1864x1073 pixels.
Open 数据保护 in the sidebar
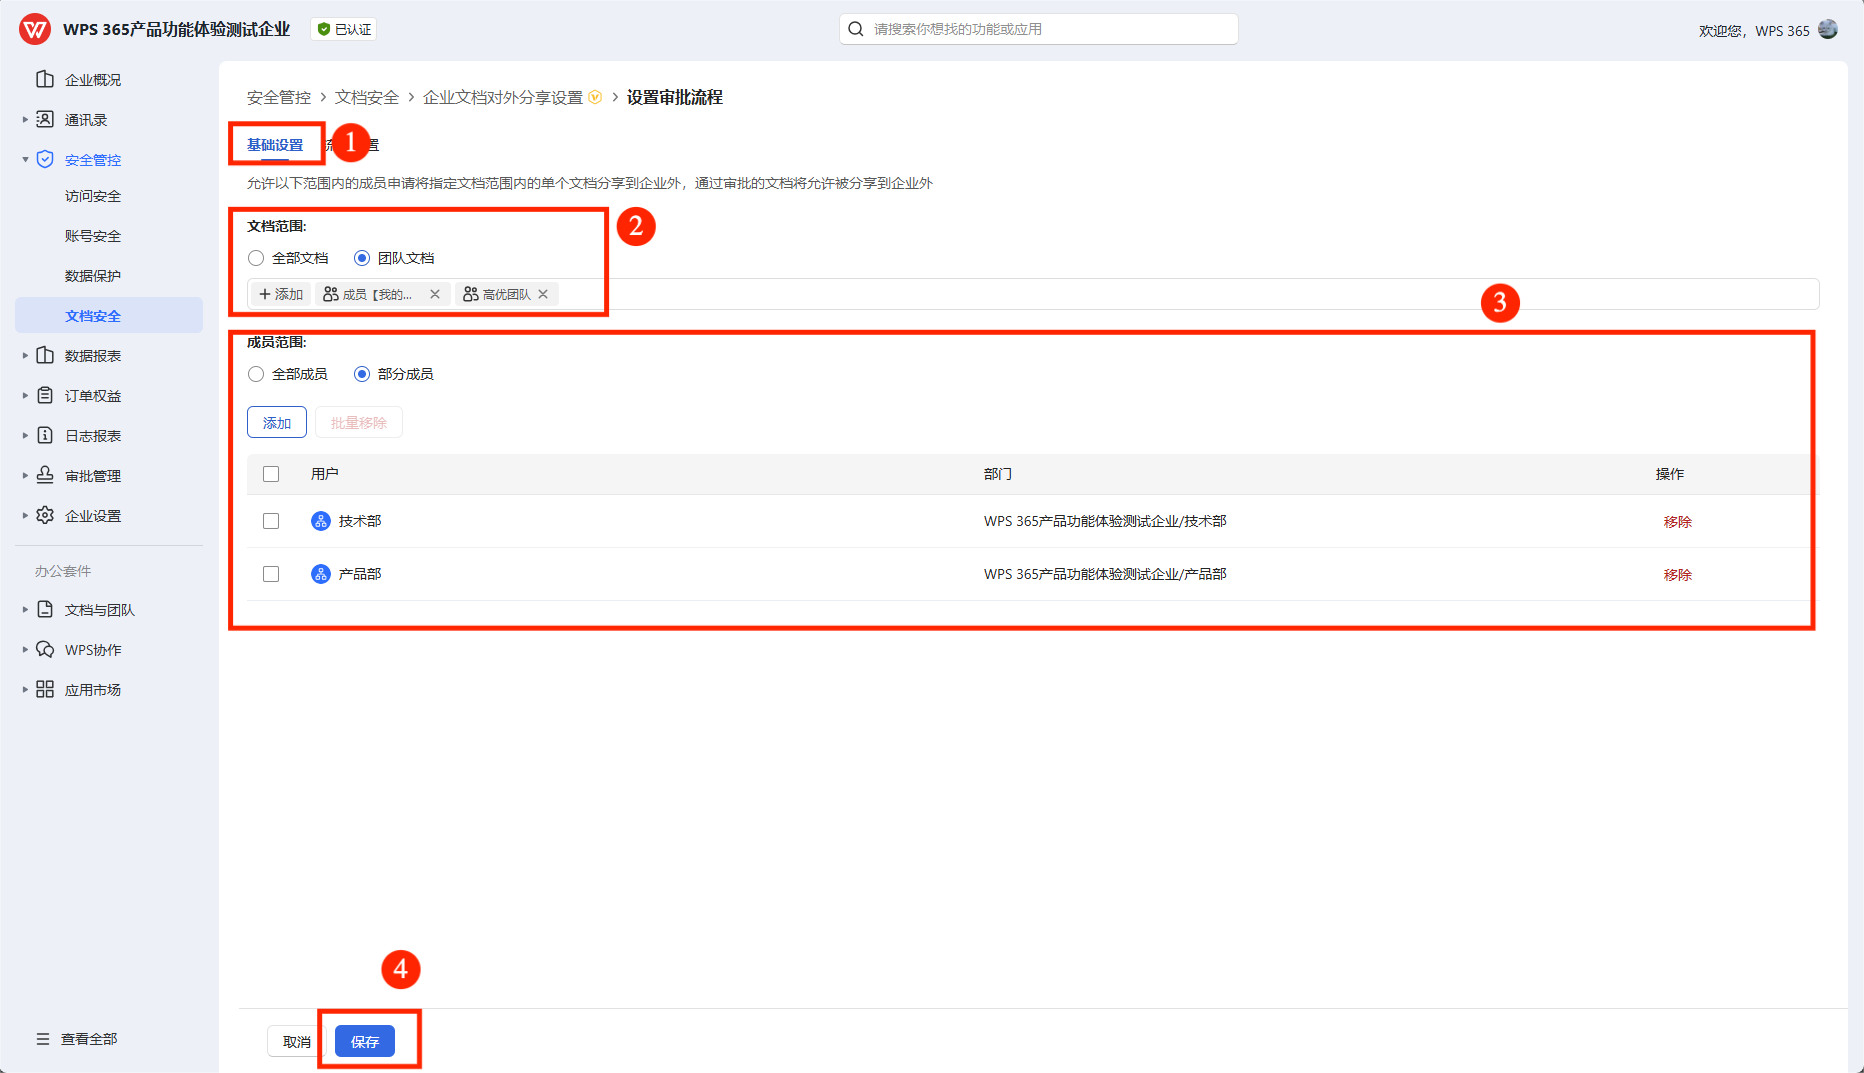pos(93,276)
